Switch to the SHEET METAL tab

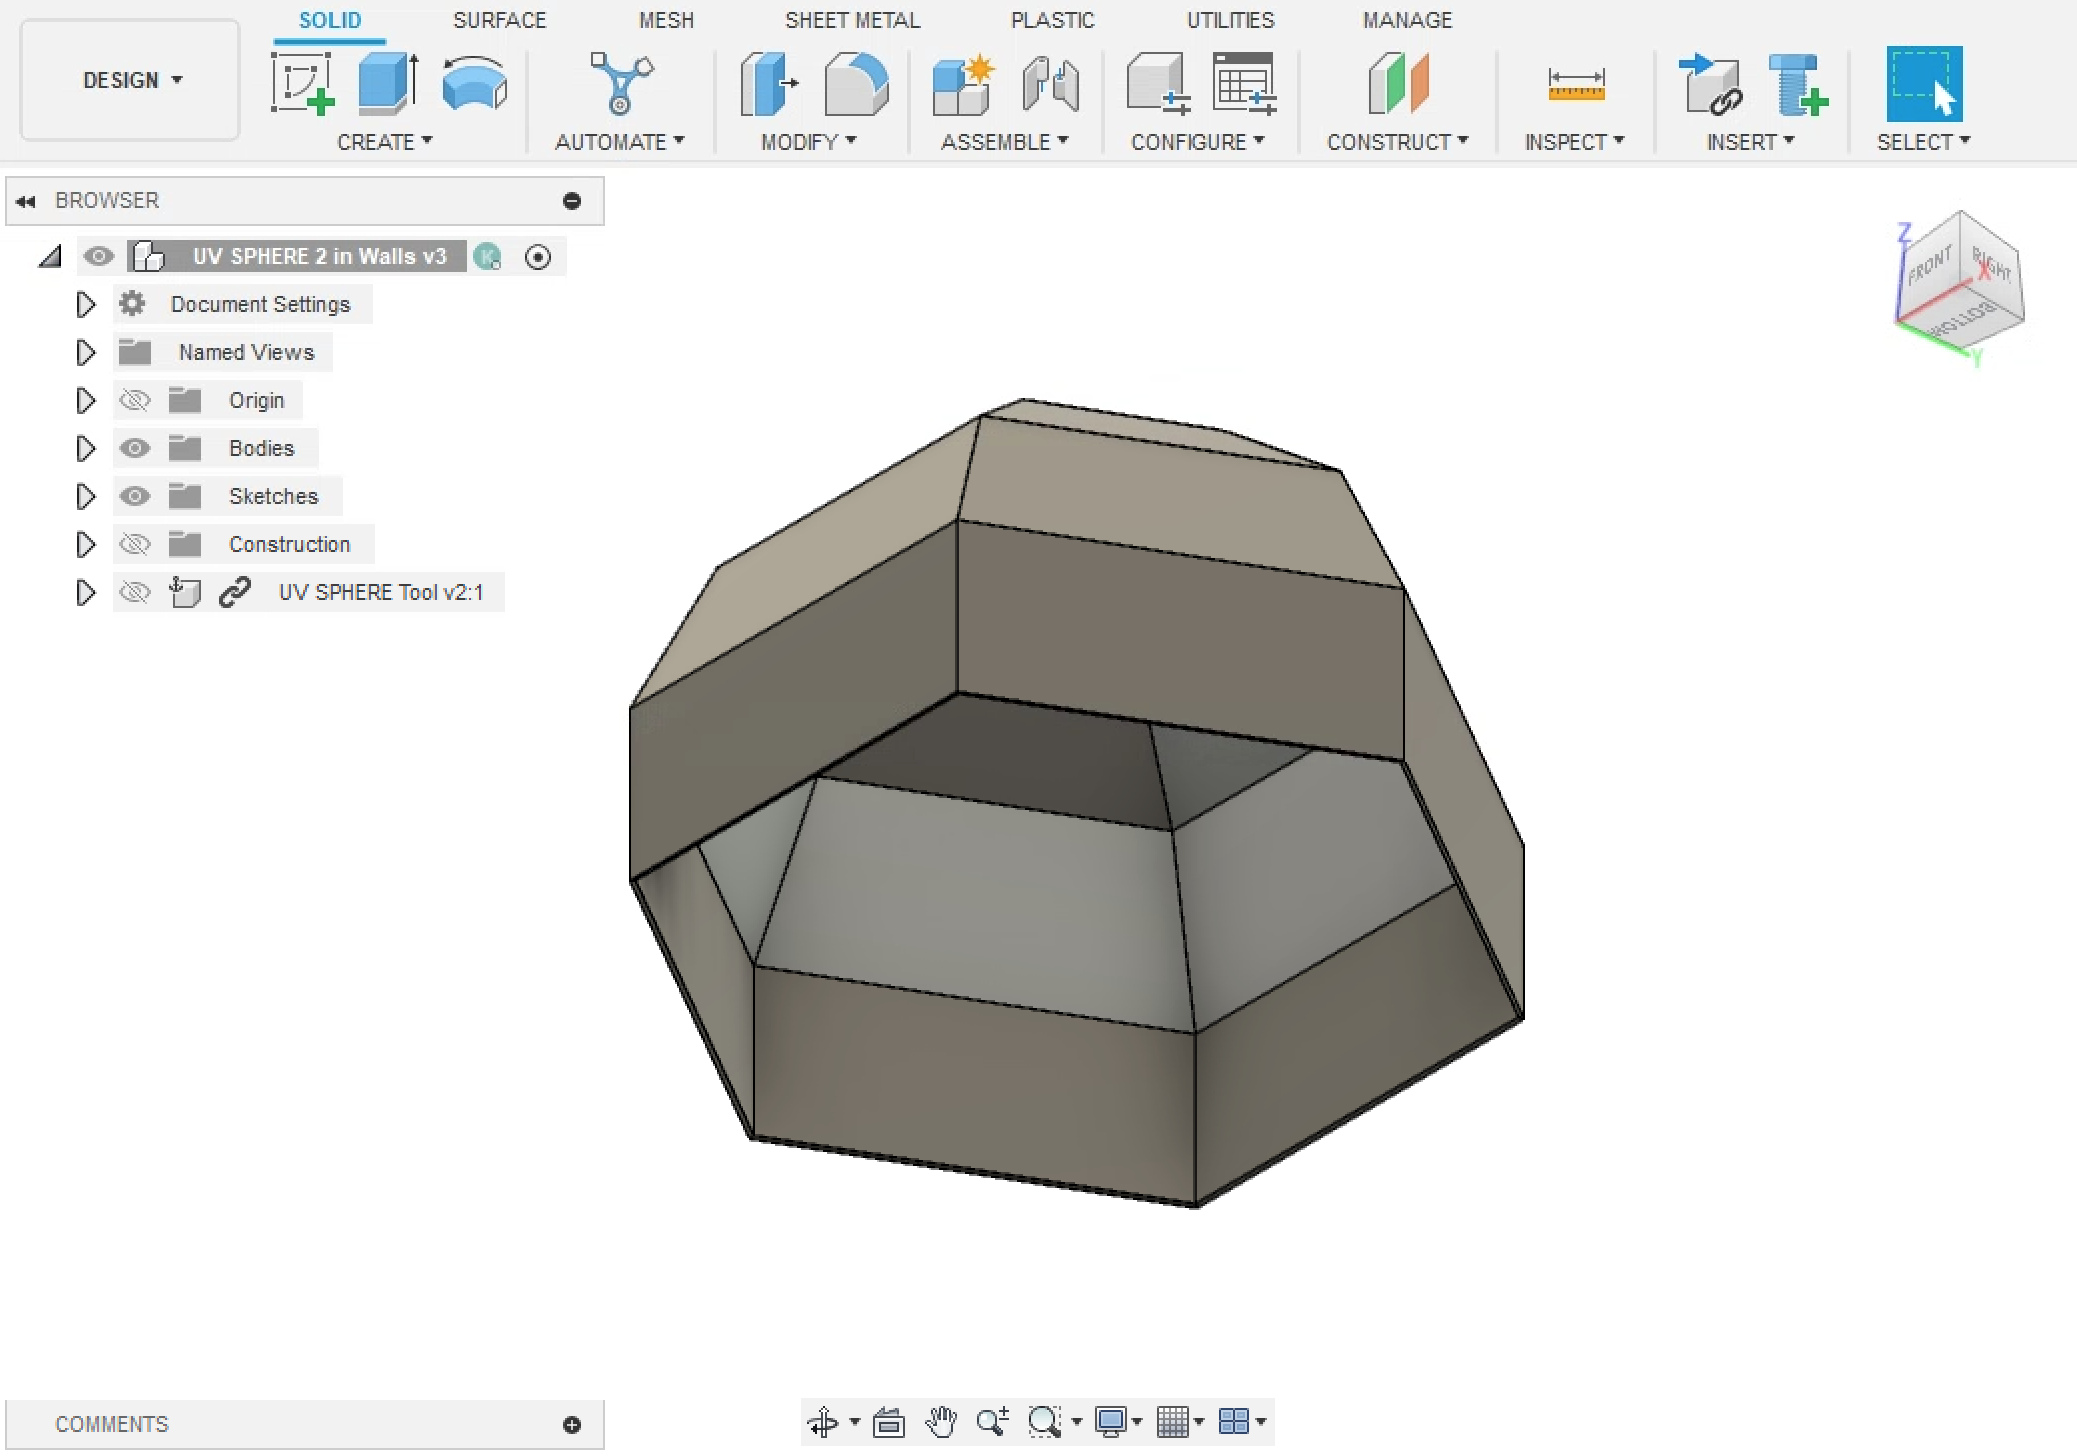852,20
